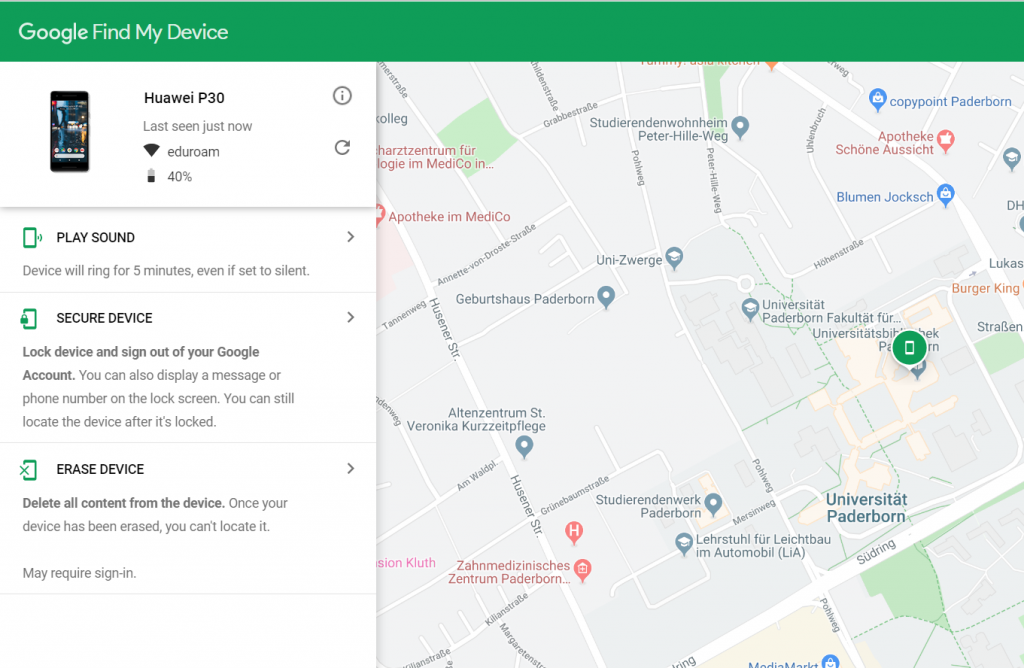Screen dimensions: 1024x668
Task: Click the Zahnmedizinisches Zentrum Paderborn pin
Action: coord(583,569)
